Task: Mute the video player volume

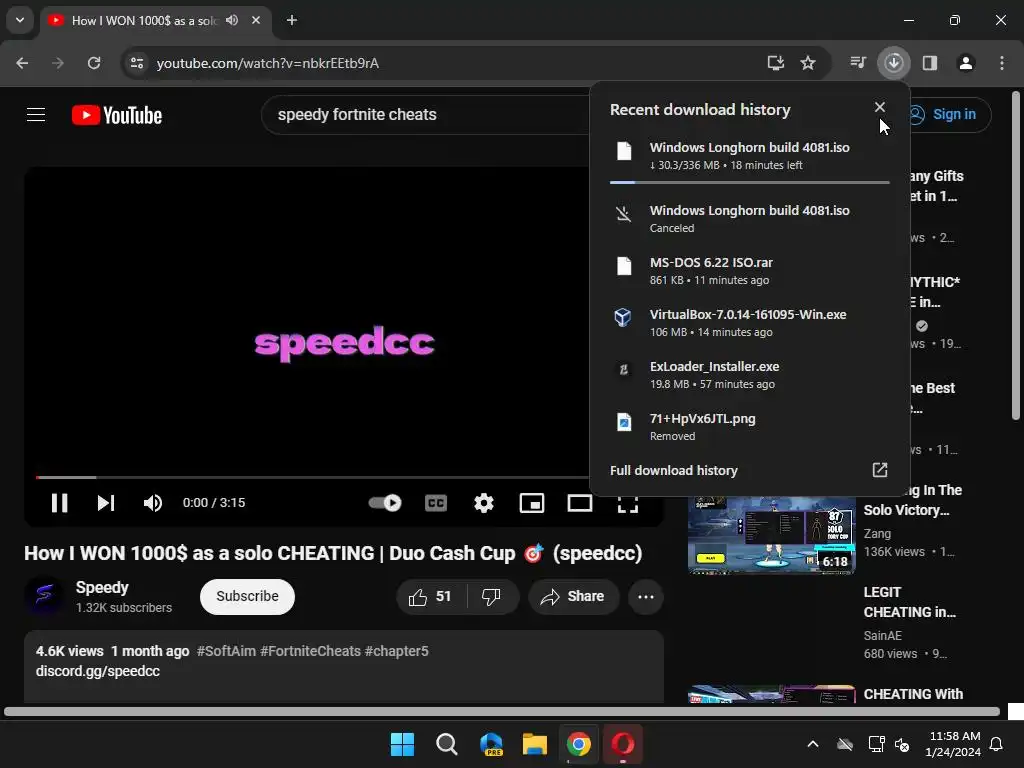Action: [x=153, y=503]
